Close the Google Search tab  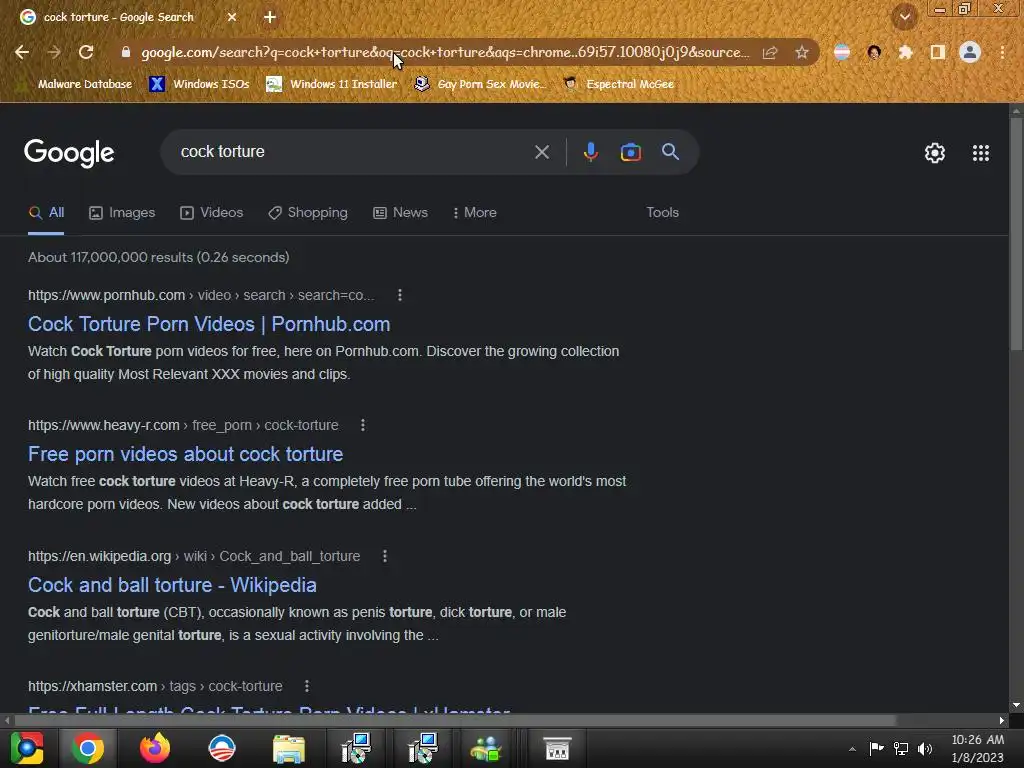(232, 17)
